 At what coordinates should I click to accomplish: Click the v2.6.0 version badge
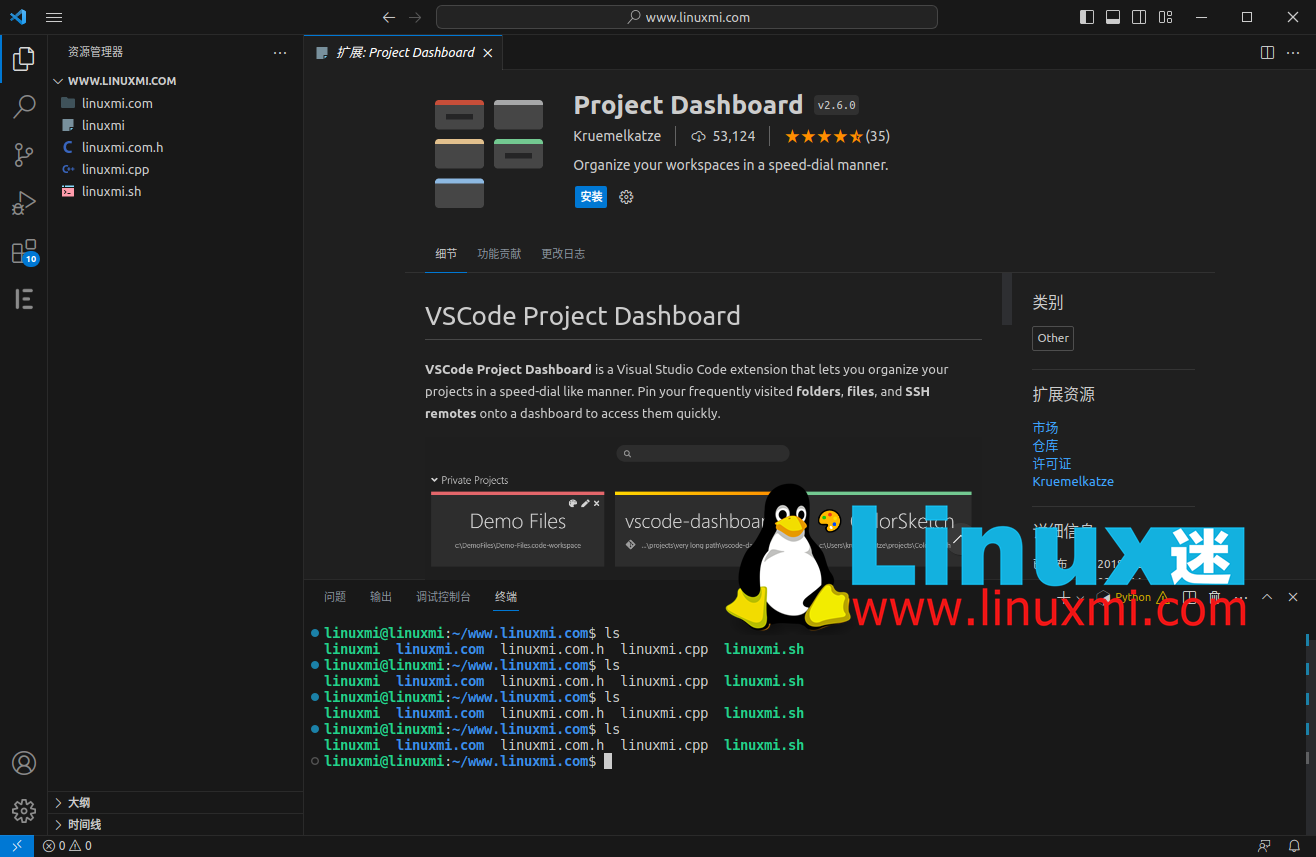pyautogui.click(x=837, y=105)
